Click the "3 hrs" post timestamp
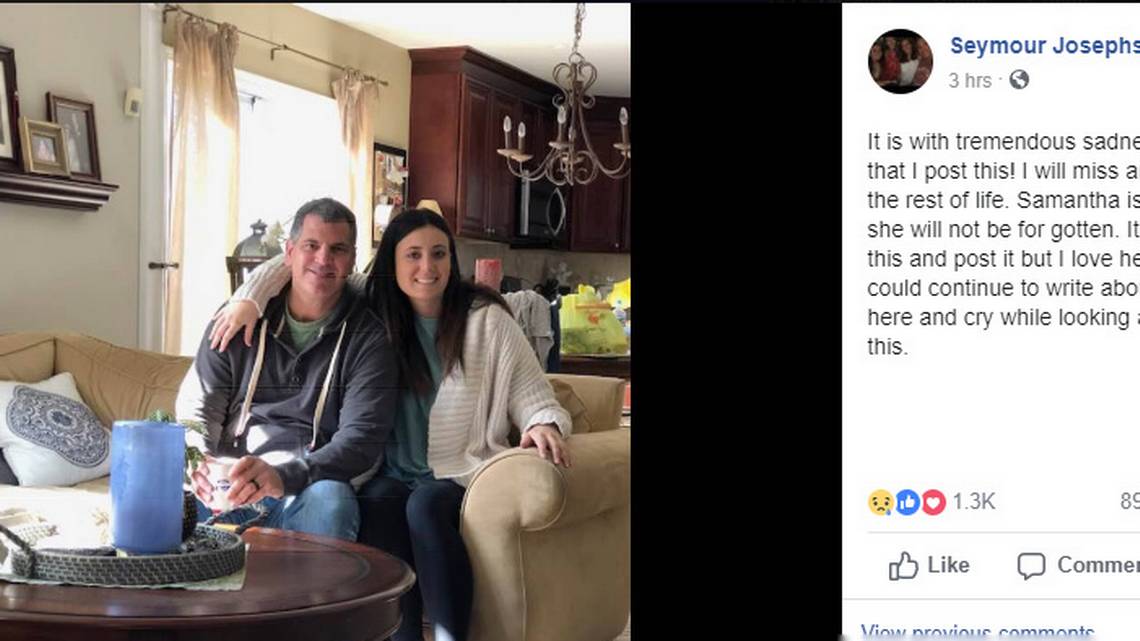Viewport: 1140px width, 641px height. (x=970, y=80)
